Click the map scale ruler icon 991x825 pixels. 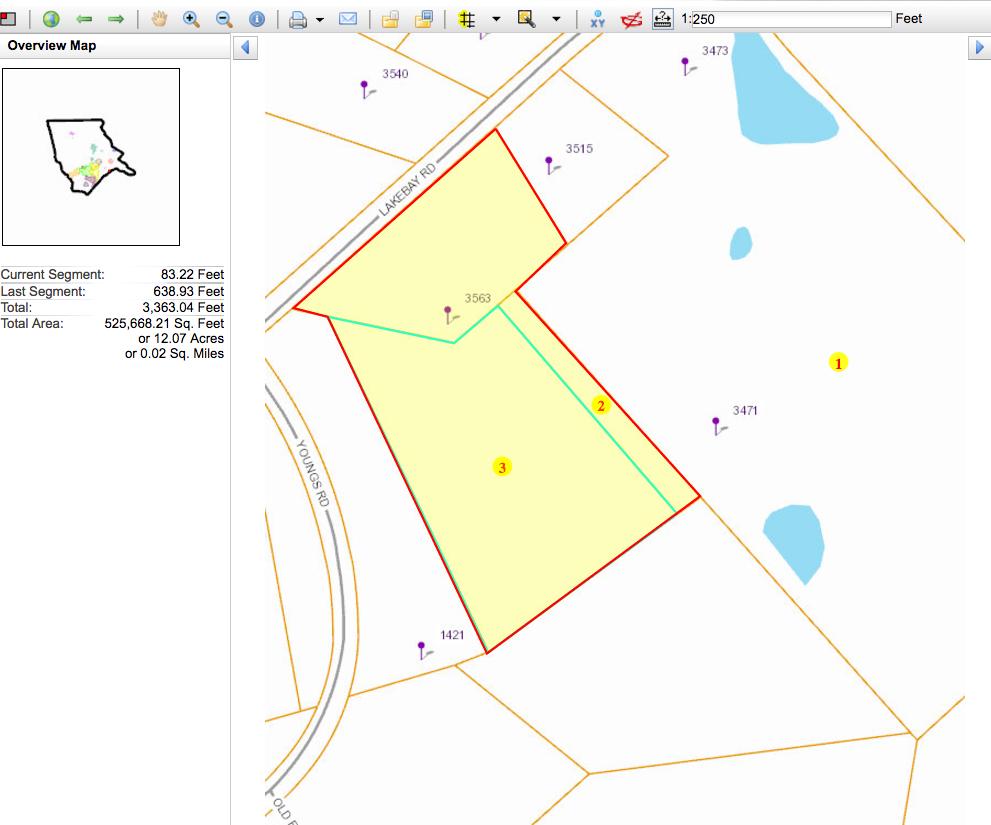coord(662,19)
